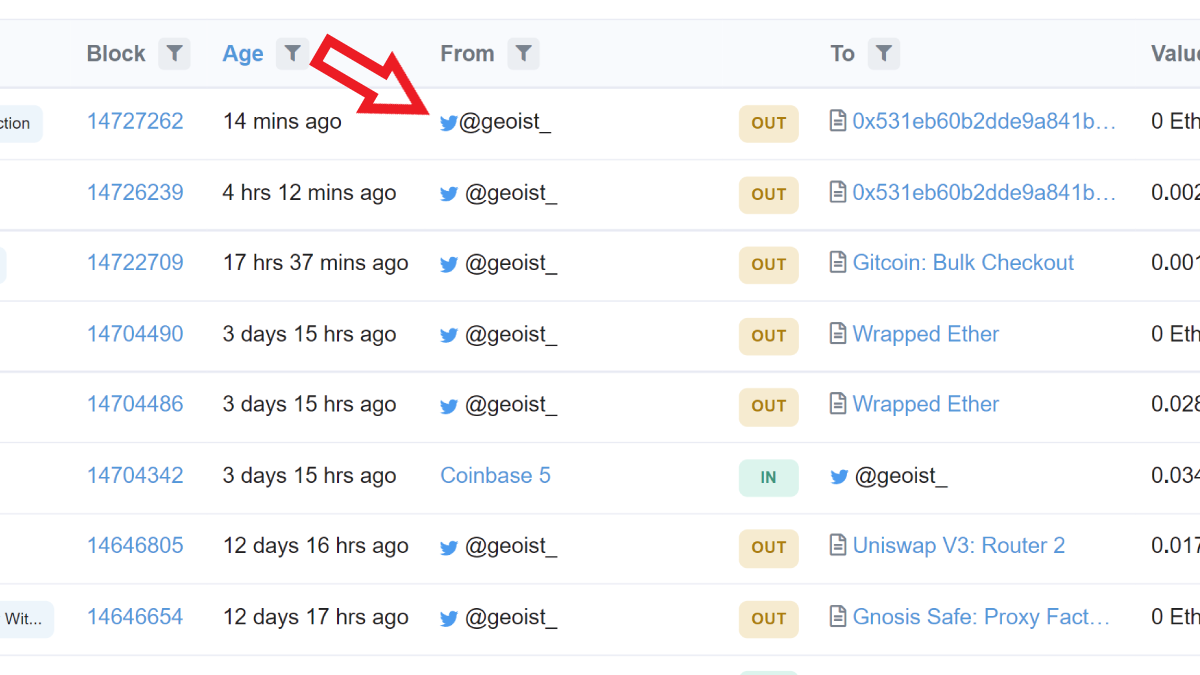Viewport: 1200px width, 675px height.
Task: Click IN badge in block 14704342 row
Action: click(x=769, y=478)
